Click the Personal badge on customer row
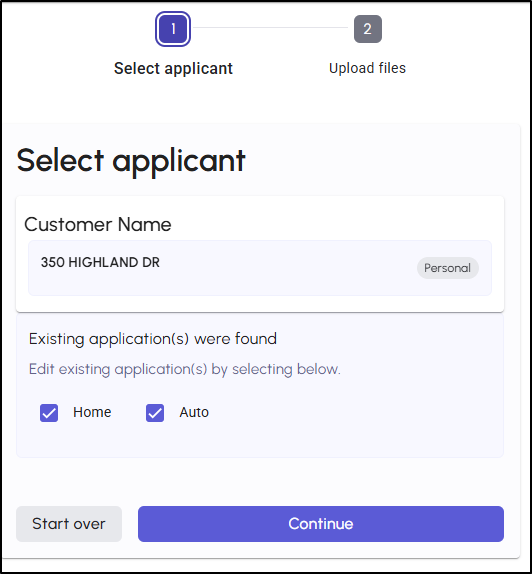 [x=447, y=268]
